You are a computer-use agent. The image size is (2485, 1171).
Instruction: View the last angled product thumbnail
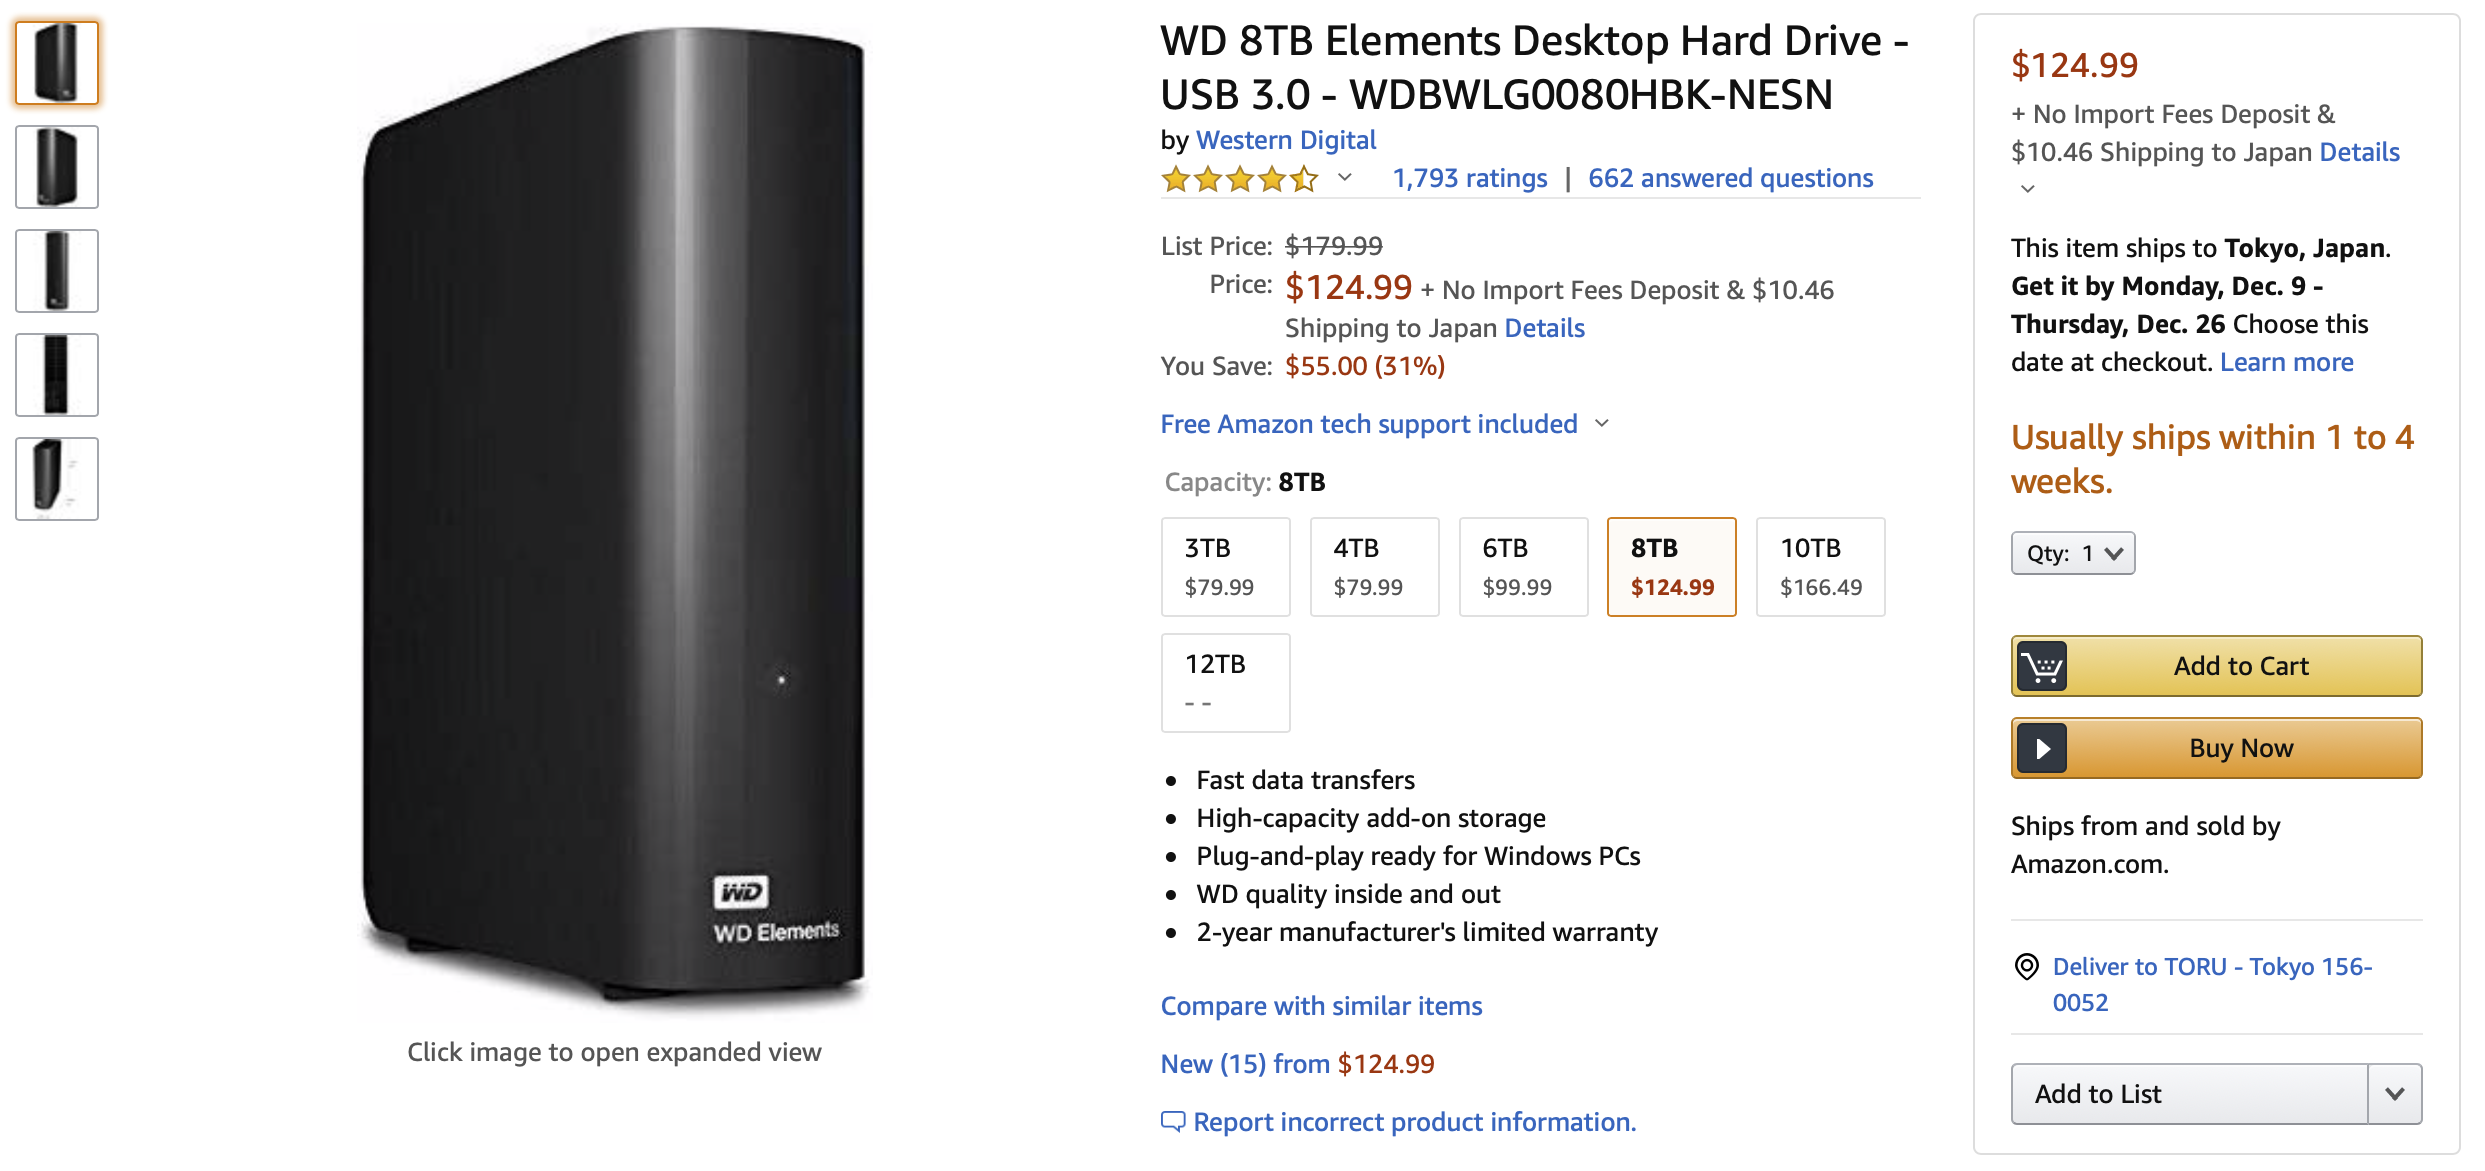(57, 479)
